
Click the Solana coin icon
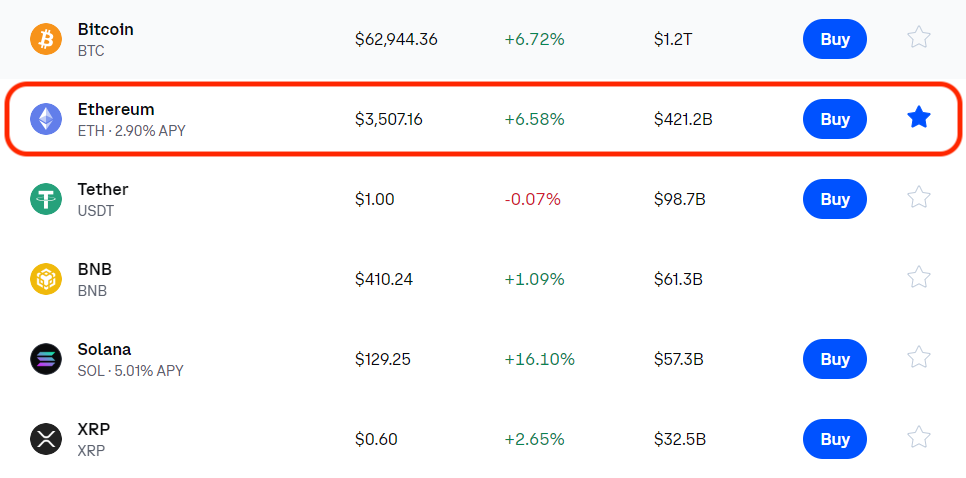tap(45, 359)
